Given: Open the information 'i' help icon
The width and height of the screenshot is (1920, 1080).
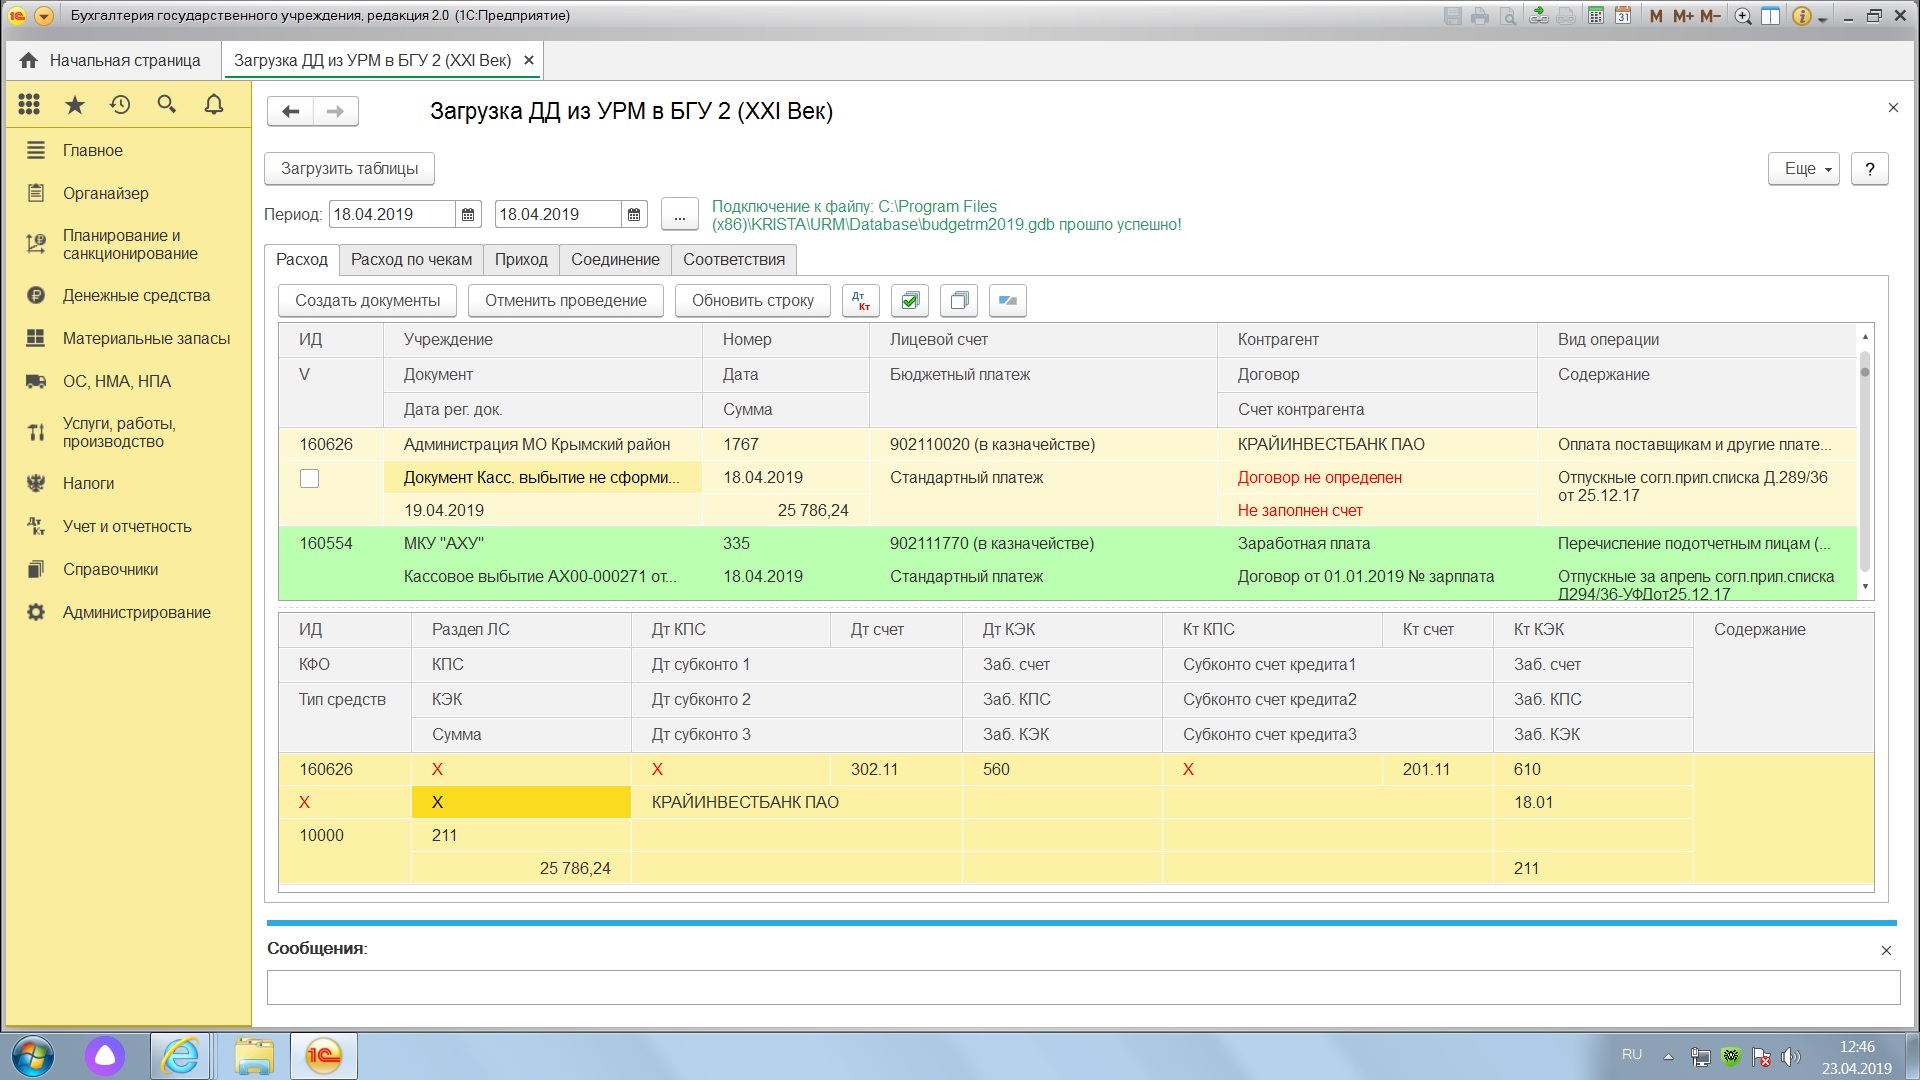Looking at the screenshot, I should [x=1801, y=16].
